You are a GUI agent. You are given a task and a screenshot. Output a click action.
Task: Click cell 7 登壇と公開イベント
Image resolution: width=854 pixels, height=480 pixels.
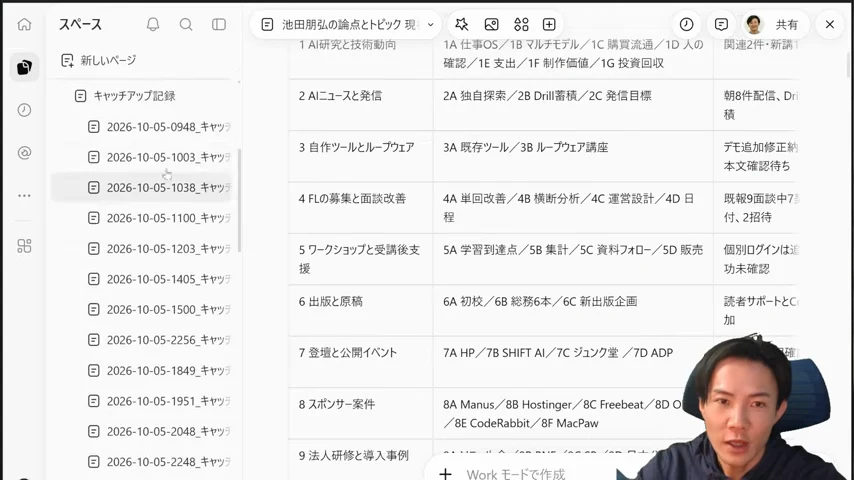[x=361, y=362]
